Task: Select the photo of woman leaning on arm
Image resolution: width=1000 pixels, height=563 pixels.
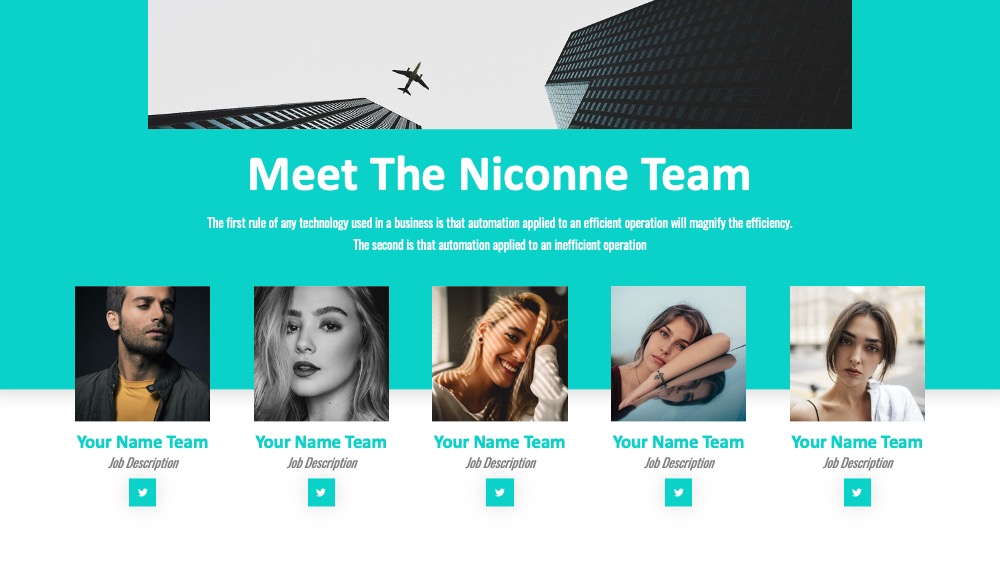Action: tap(679, 353)
